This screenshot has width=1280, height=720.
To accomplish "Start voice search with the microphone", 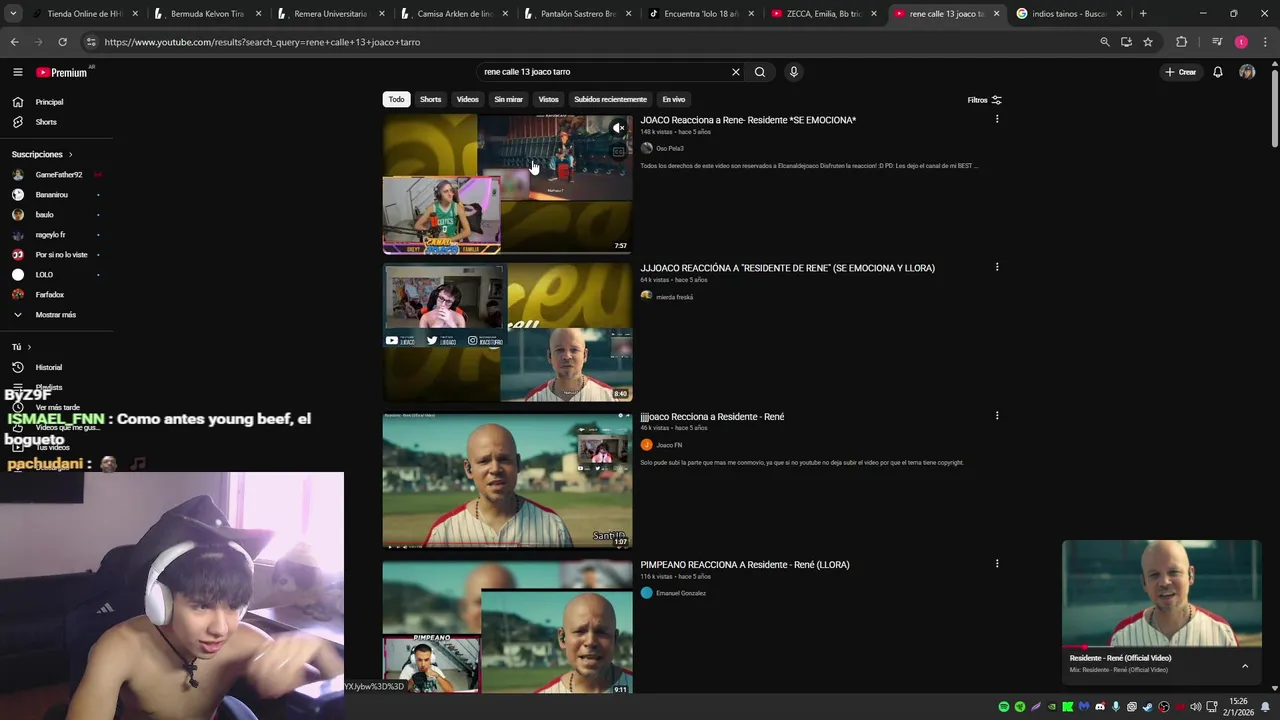I will tap(794, 72).
